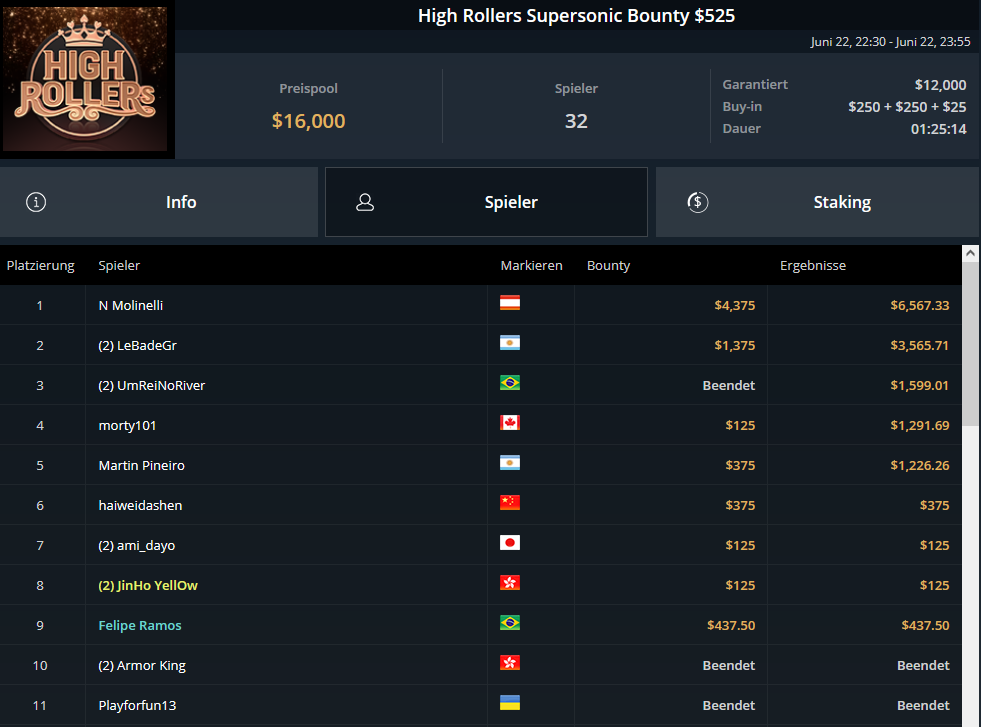
Task: Click the scrollbar up arrow
Action: [970, 253]
